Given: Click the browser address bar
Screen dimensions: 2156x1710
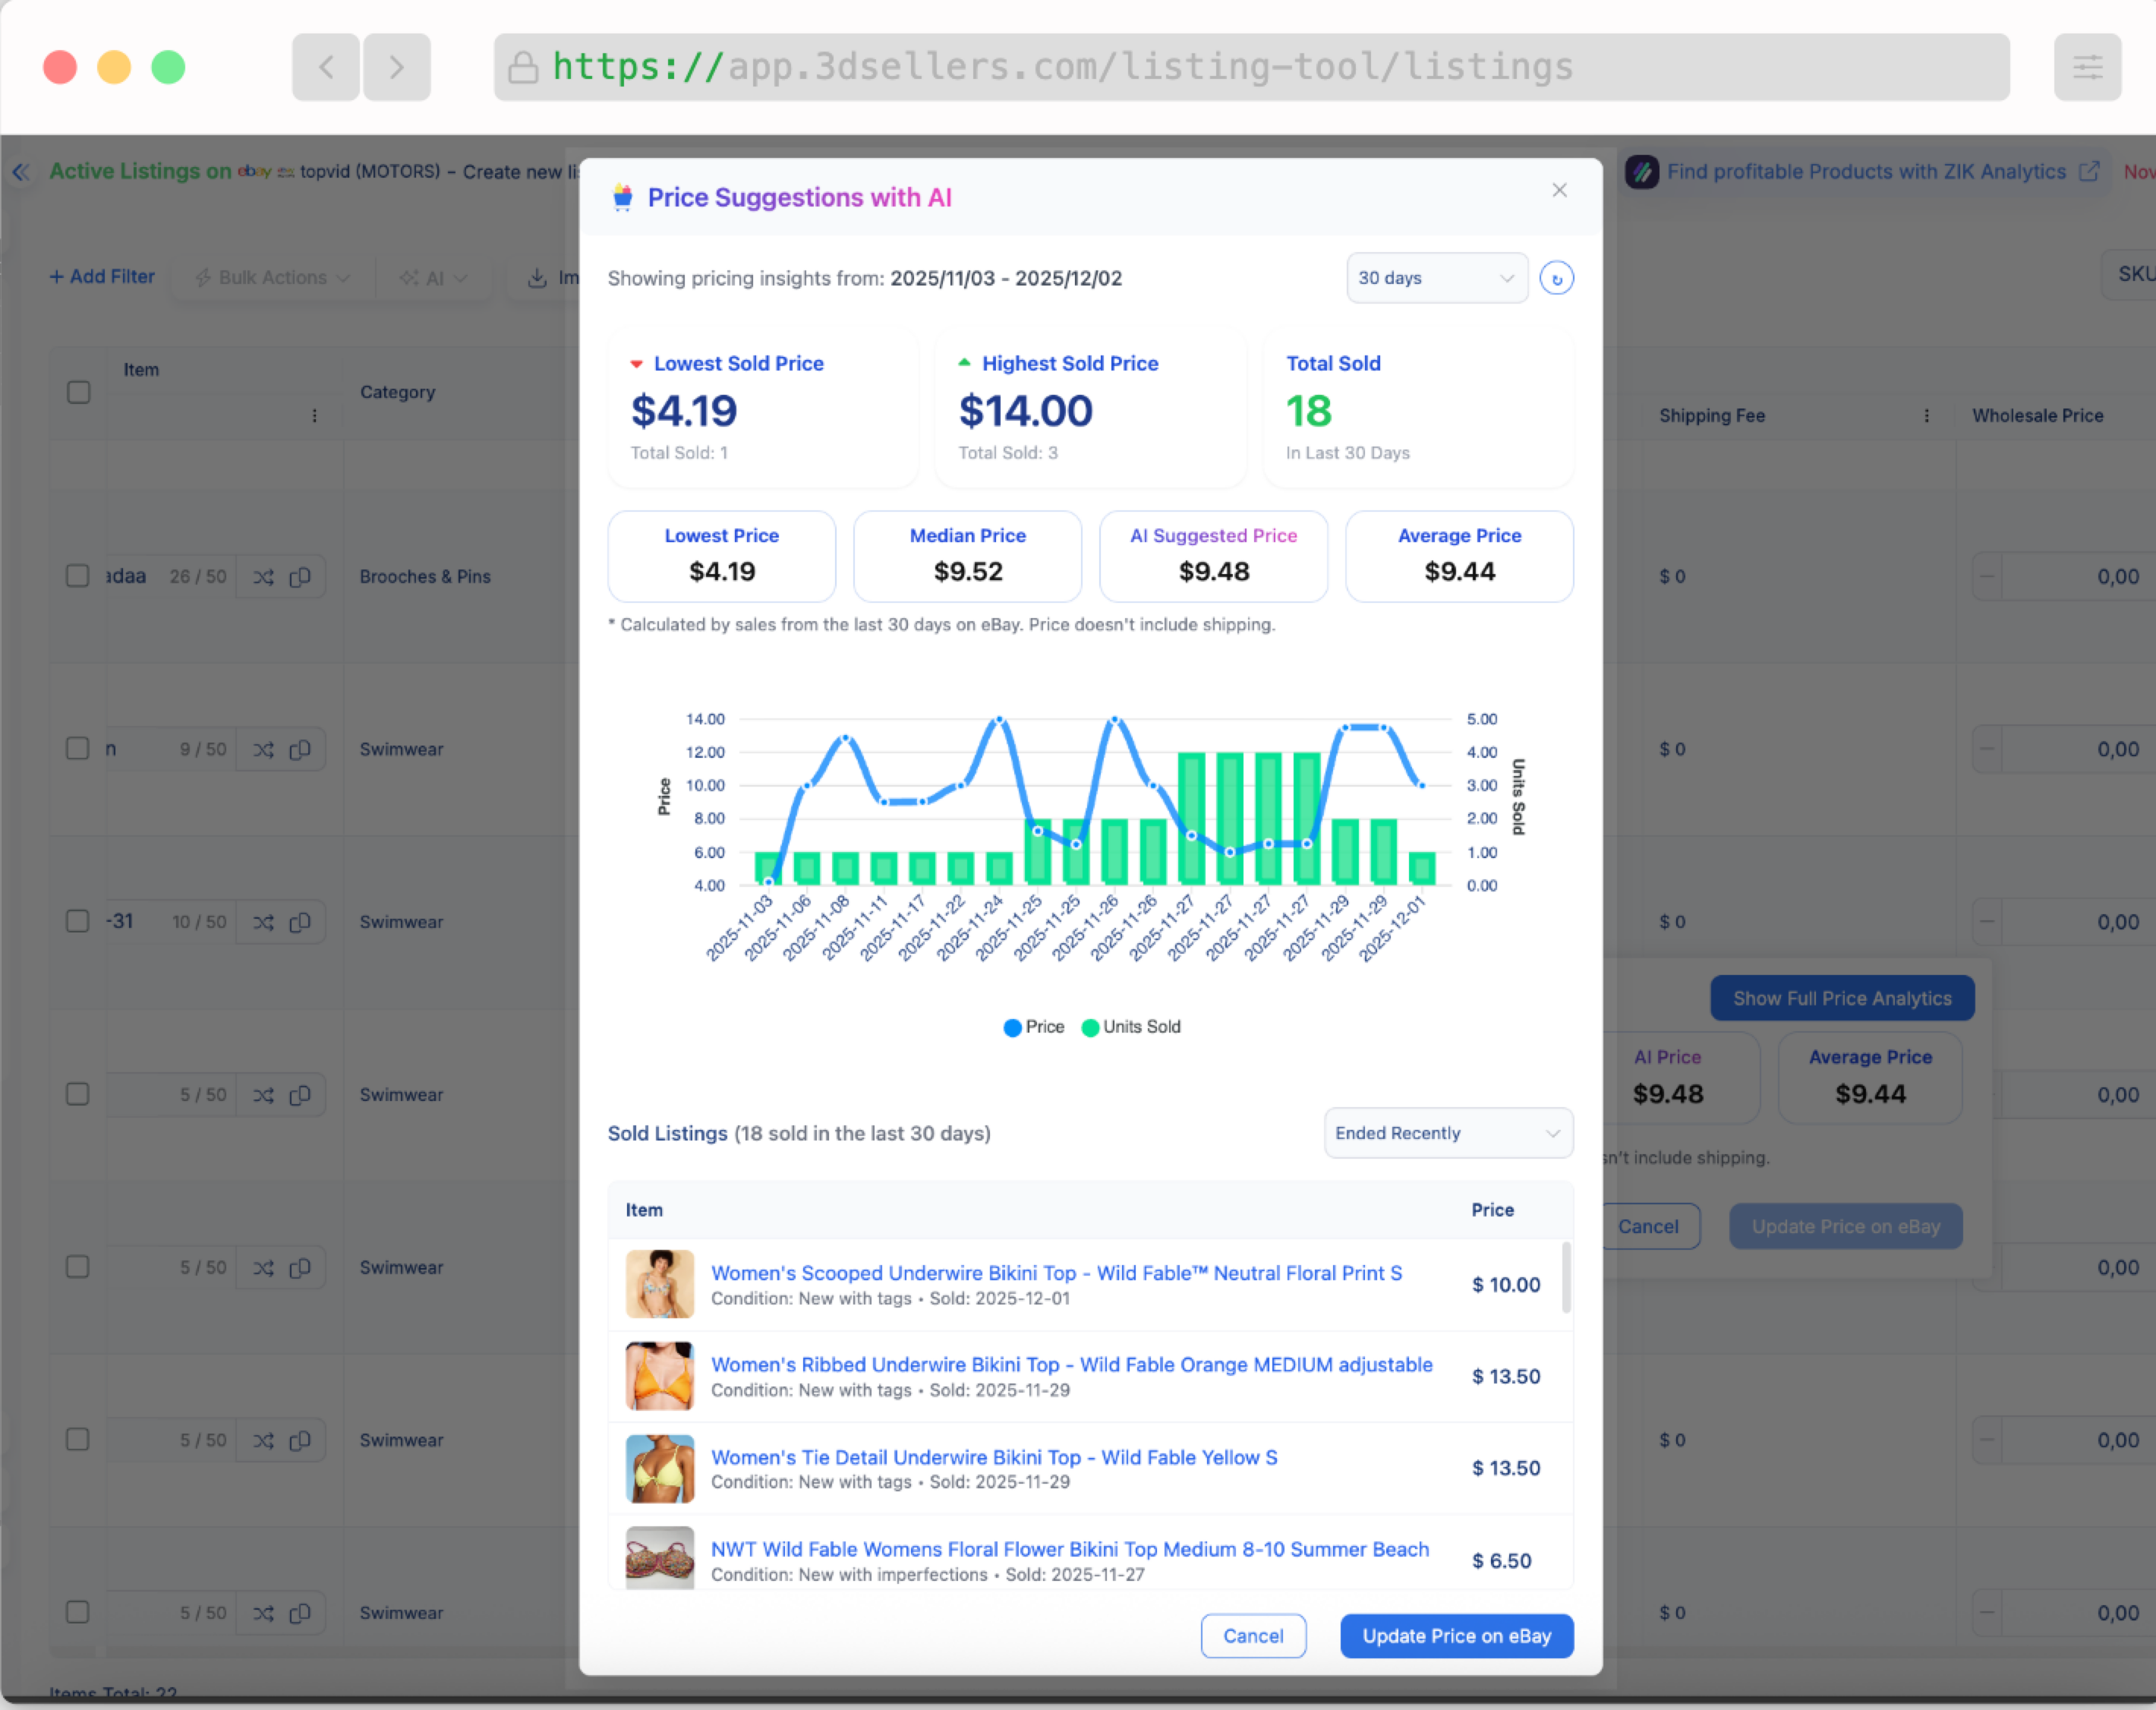Looking at the screenshot, I should coord(1251,67).
